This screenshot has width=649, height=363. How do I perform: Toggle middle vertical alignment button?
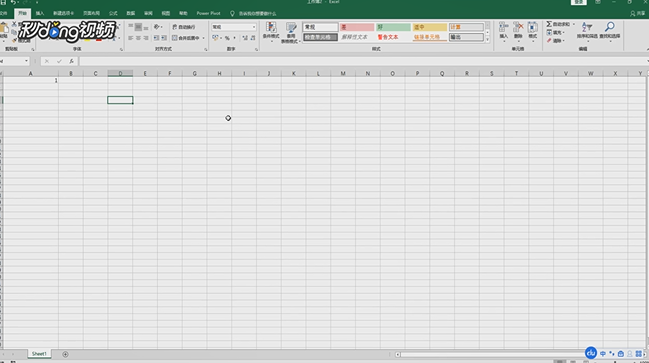click(138, 27)
